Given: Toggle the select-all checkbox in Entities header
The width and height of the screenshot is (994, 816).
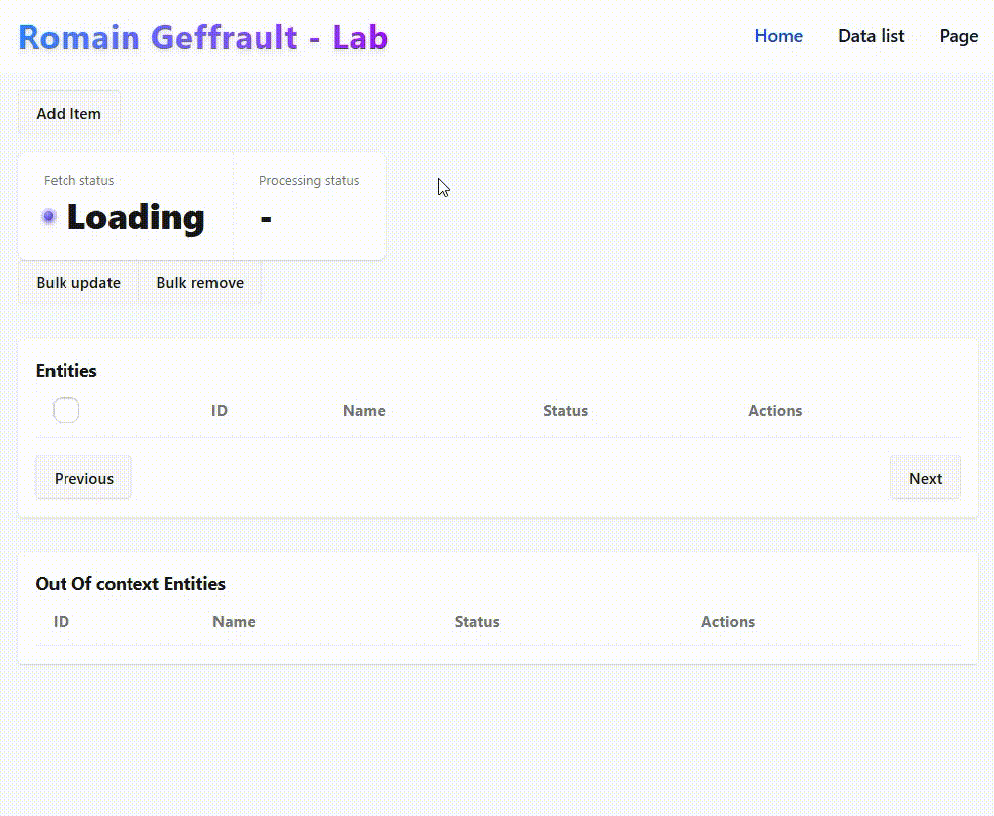Looking at the screenshot, I should [66, 410].
